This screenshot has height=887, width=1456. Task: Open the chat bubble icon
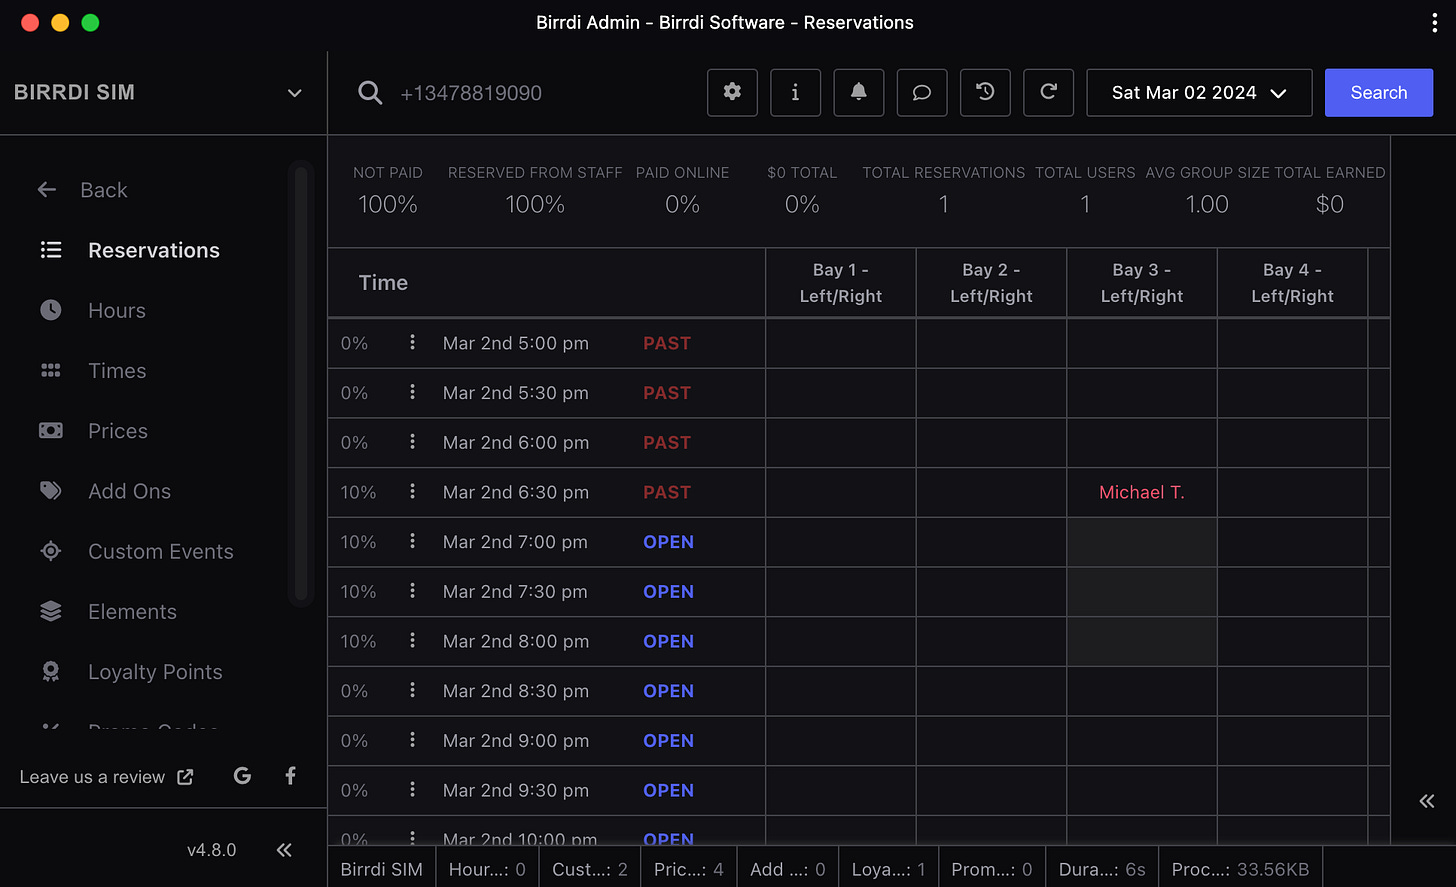[x=922, y=93]
